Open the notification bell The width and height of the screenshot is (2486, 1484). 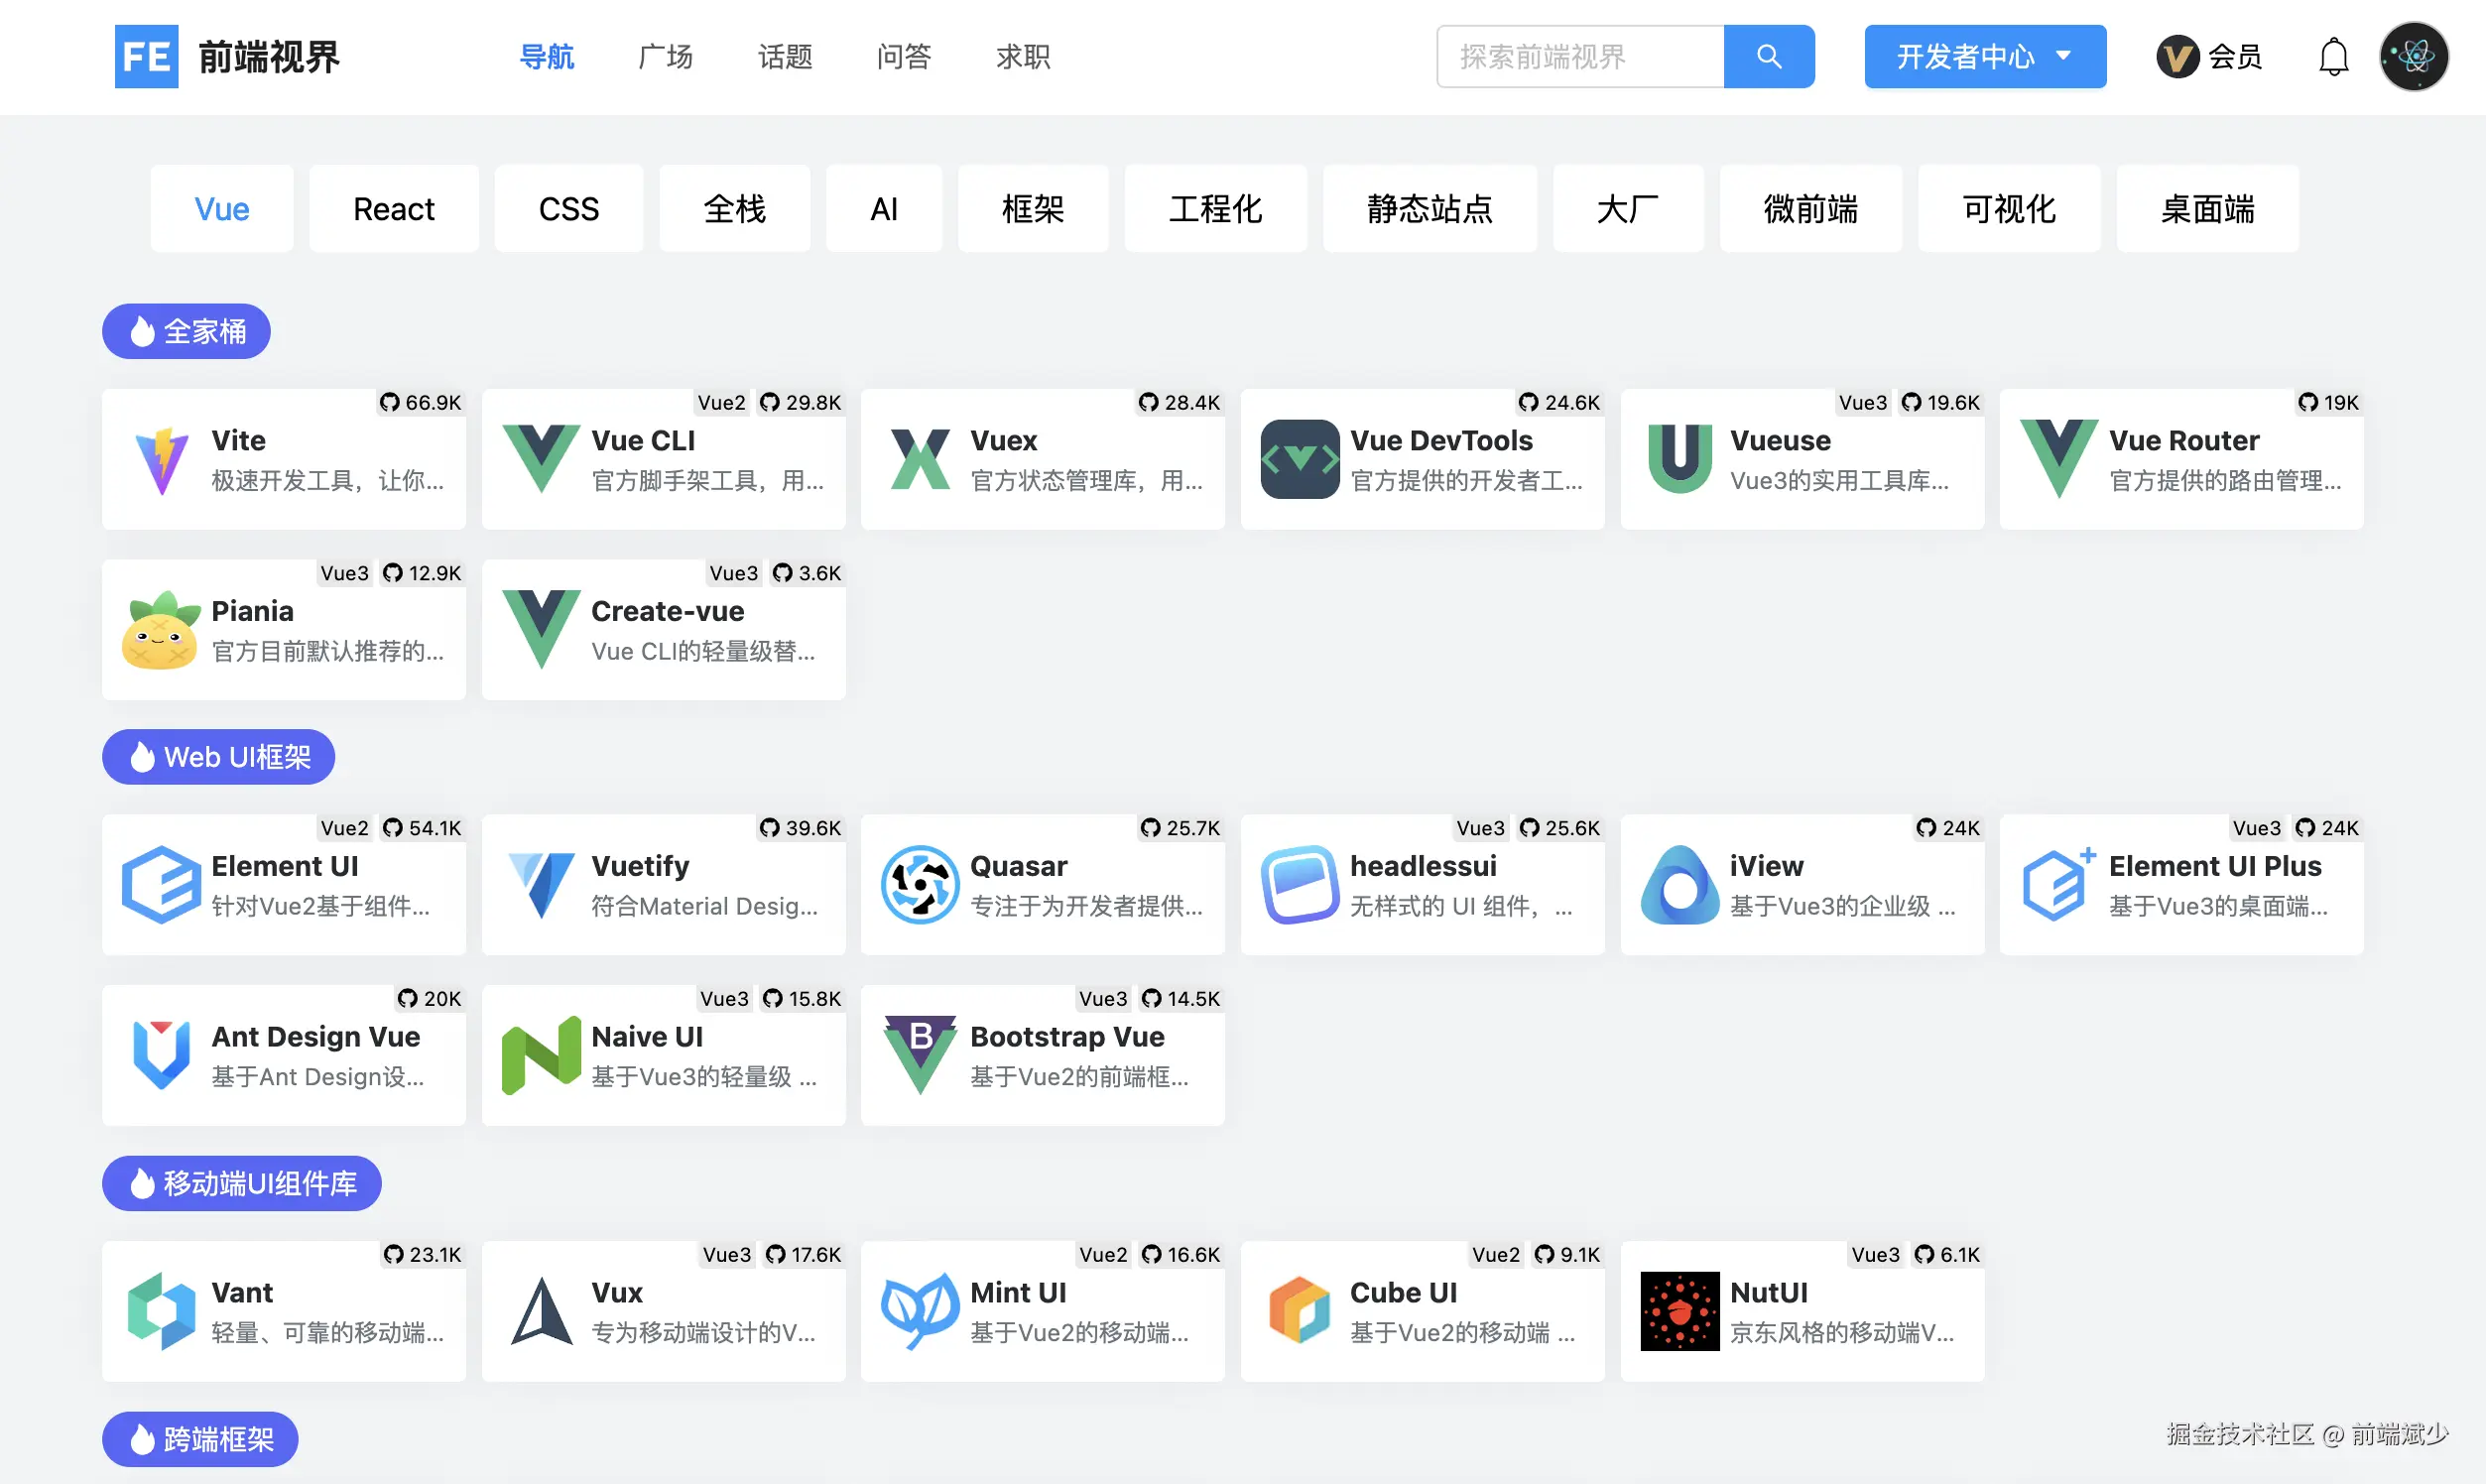coord(2333,57)
